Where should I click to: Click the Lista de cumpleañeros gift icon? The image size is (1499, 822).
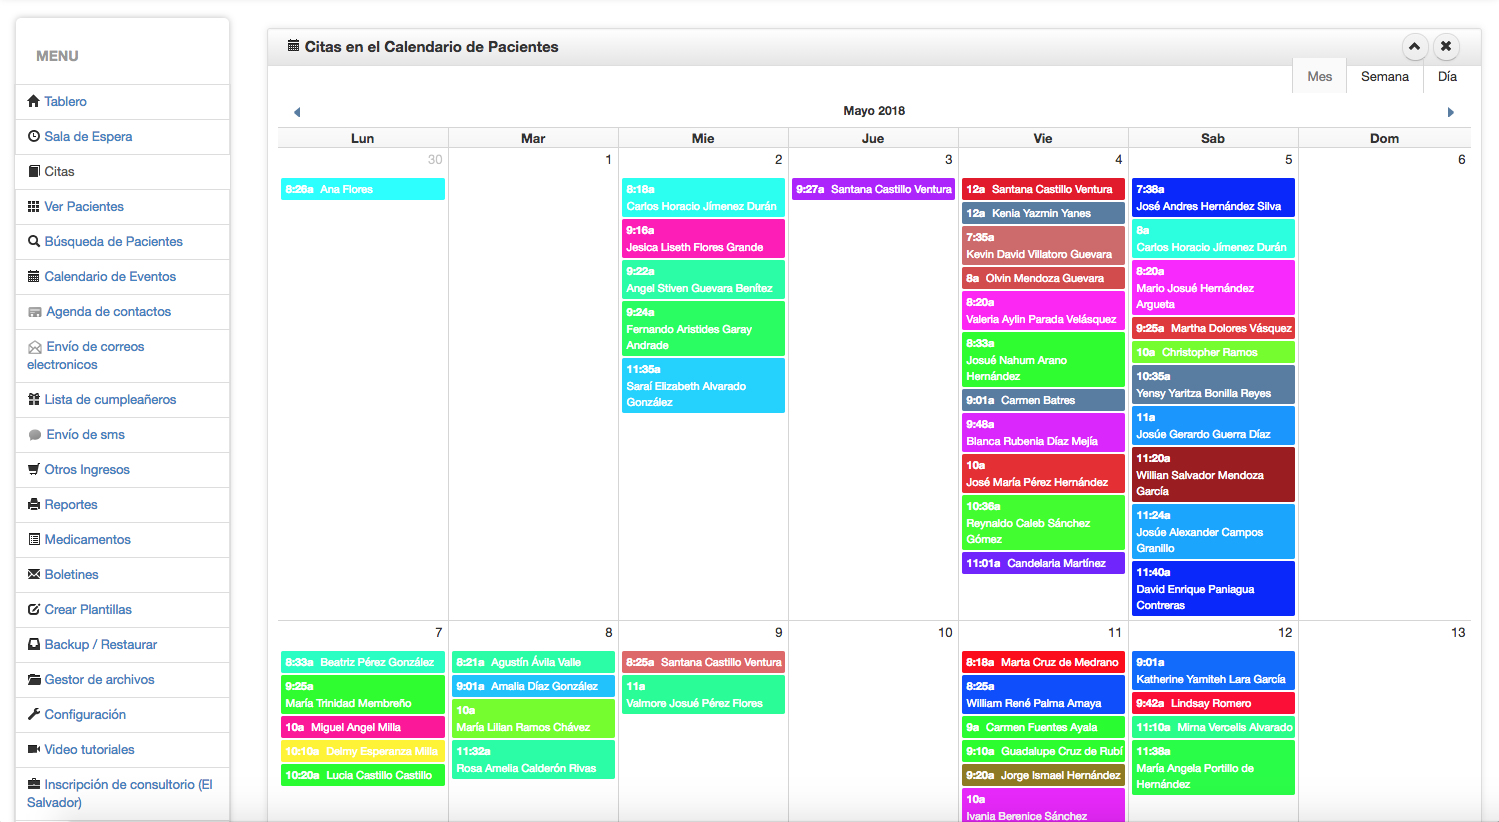point(34,399)
